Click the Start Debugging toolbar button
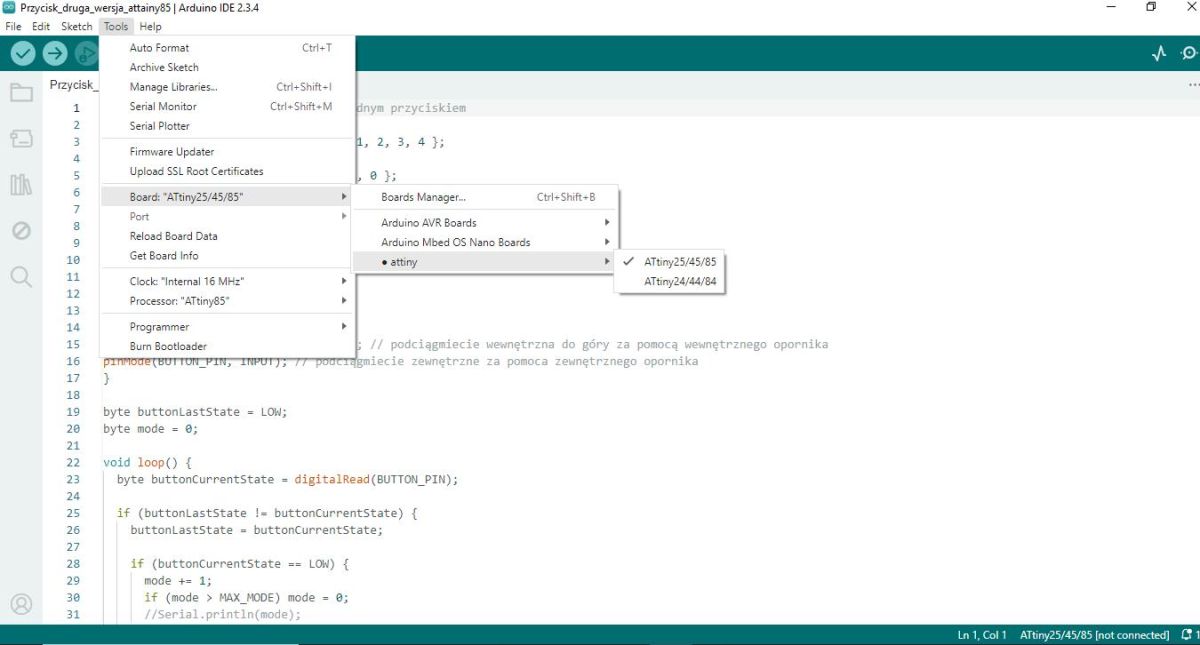1200x645 pixels. coord(87,54)
